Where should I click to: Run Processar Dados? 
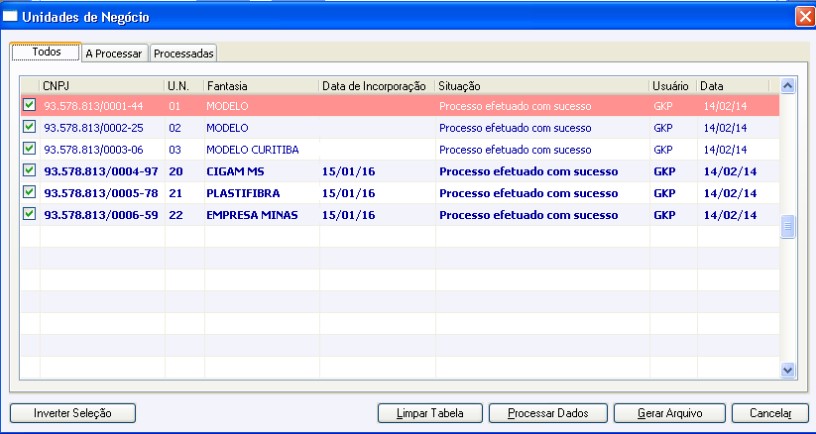tap(548, 413)
